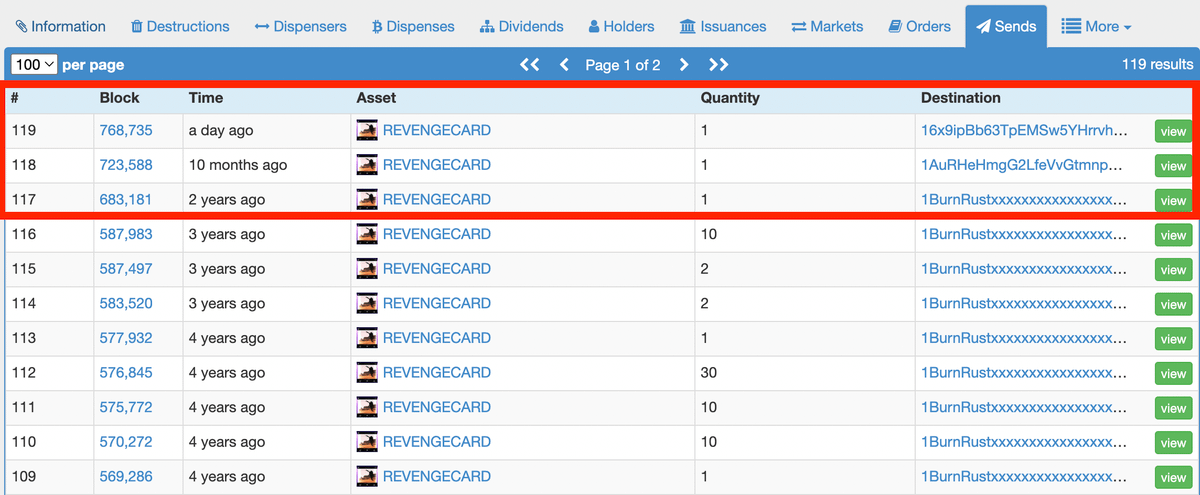Screen dimensions: 1200x495
Task: Open the Dividends tab
Action: tap(521, 26)
